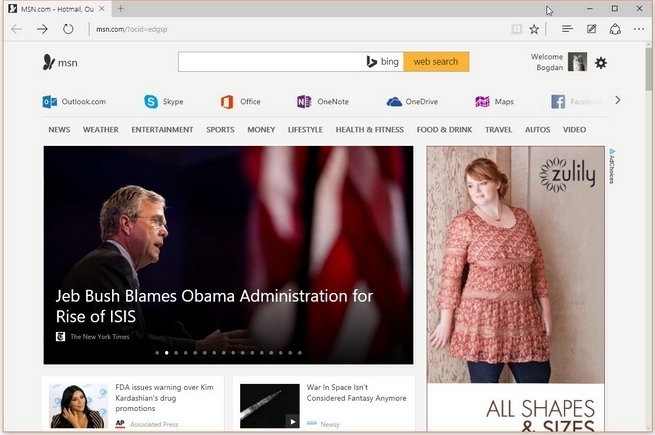Show more services with right chevron

click(618, 100)
